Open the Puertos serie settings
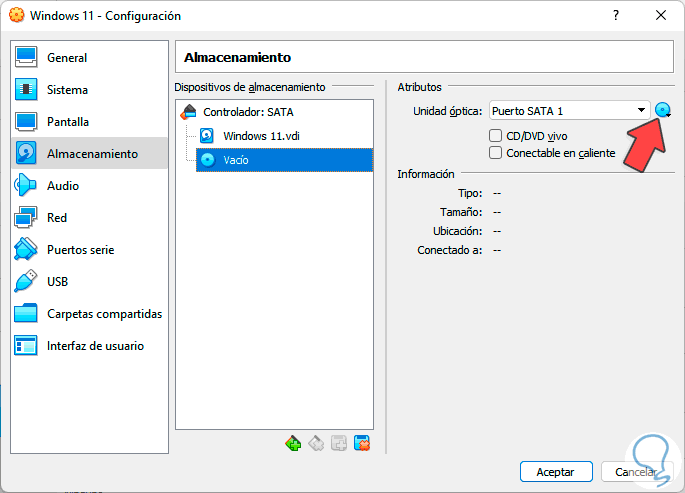The image size is (685, 493). click(89, 250)
